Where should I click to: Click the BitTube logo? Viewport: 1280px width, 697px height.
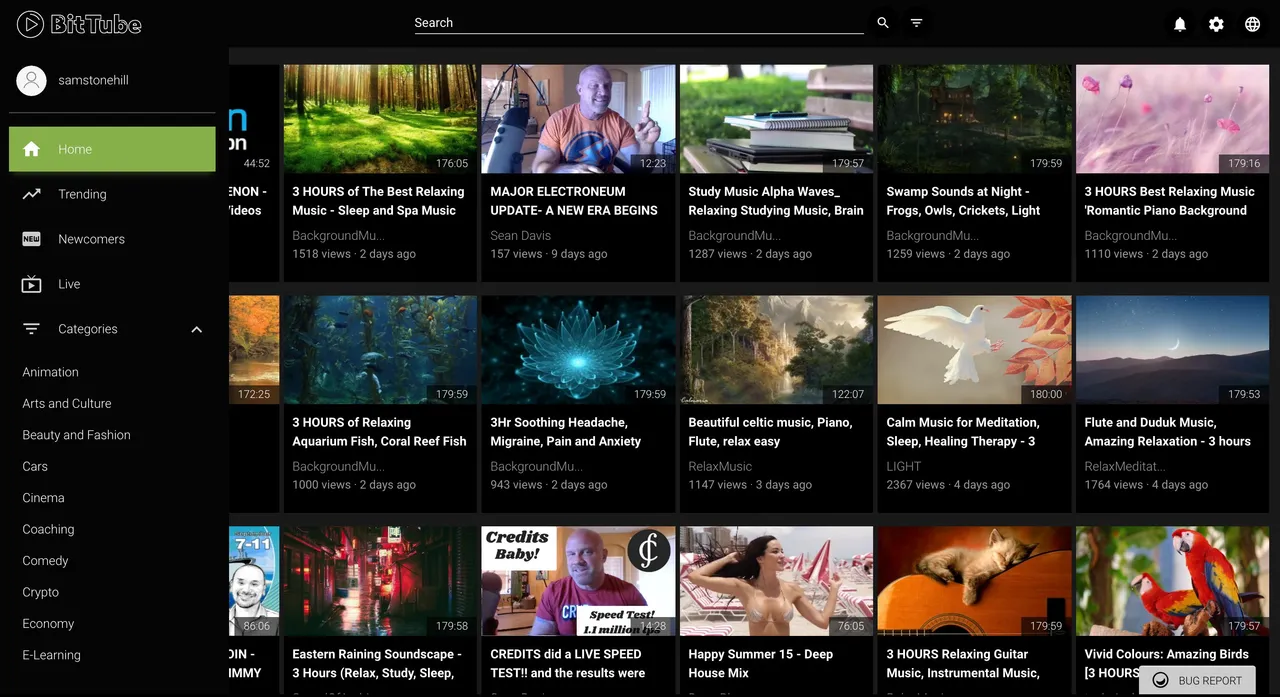click(80, 24)
